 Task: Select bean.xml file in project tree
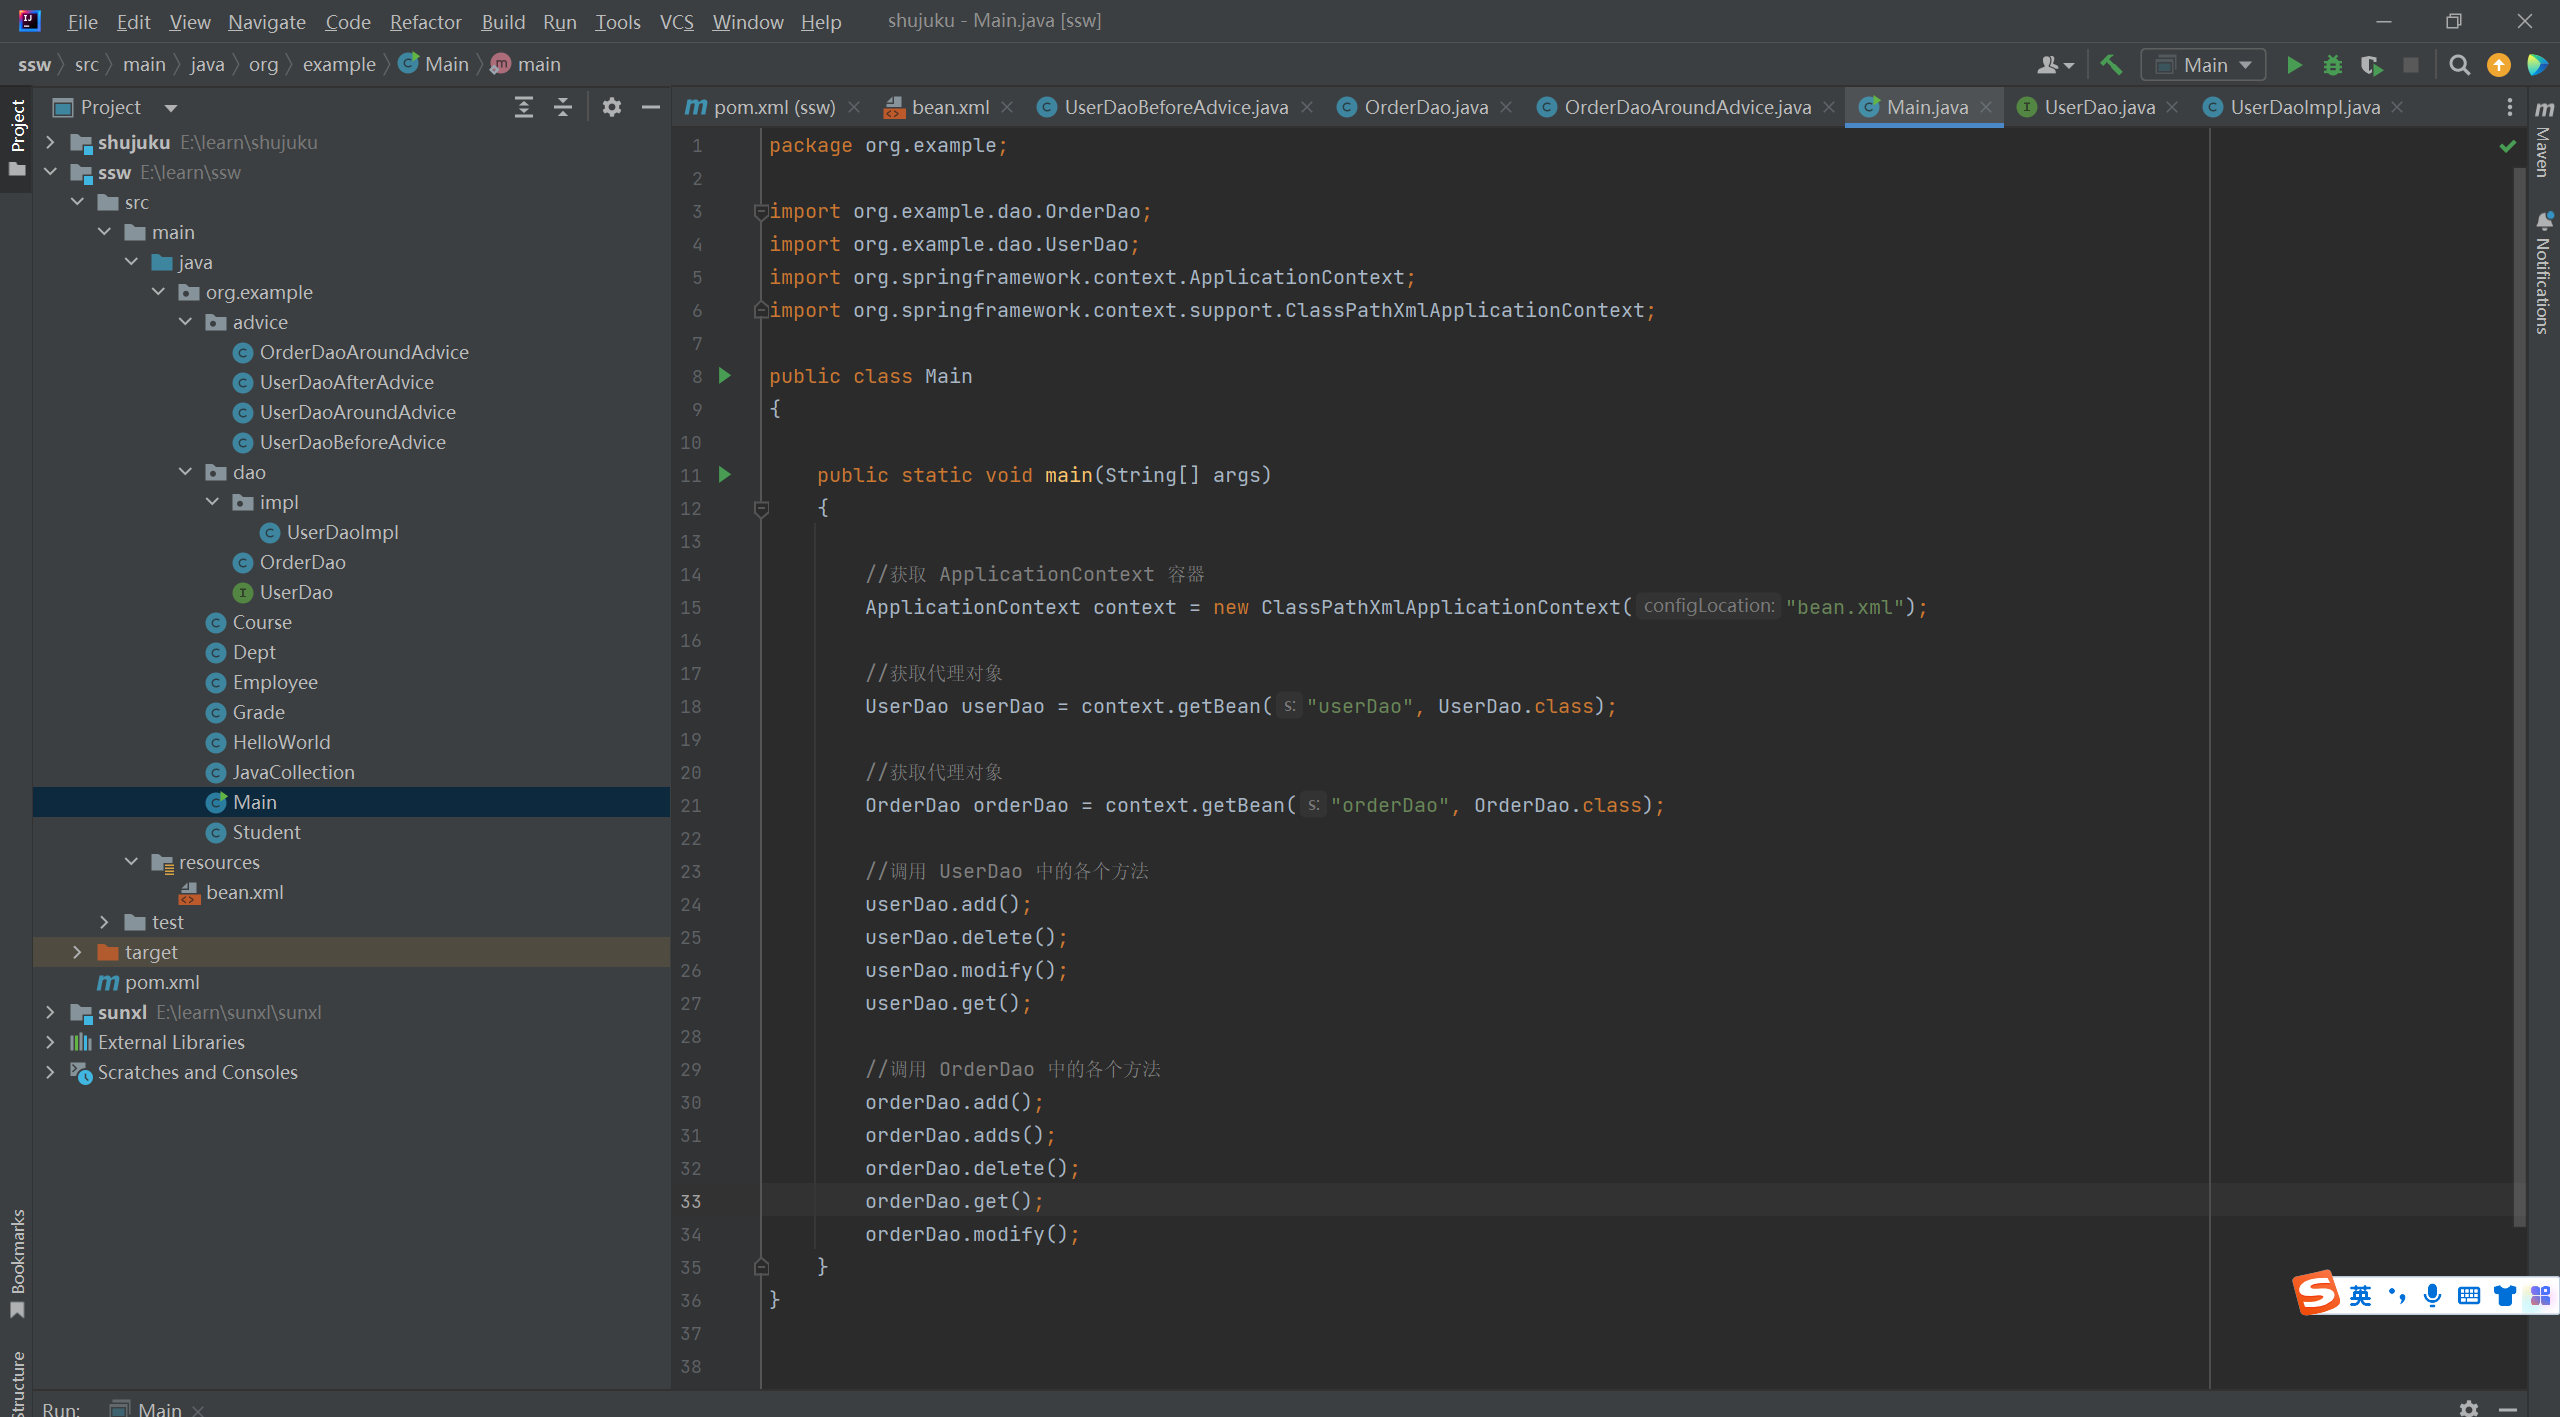[x=244, y=892]
